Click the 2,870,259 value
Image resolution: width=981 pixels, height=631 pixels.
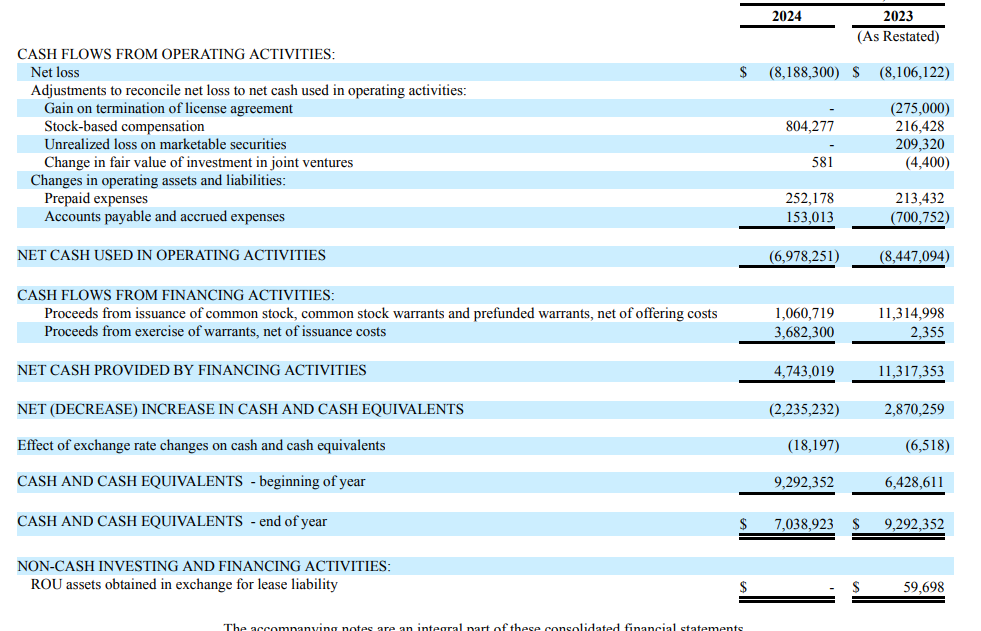914,410
